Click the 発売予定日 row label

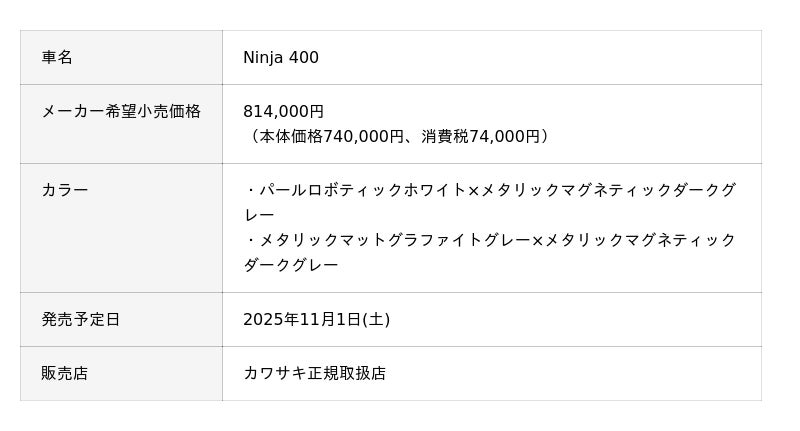tap(81, 320)
